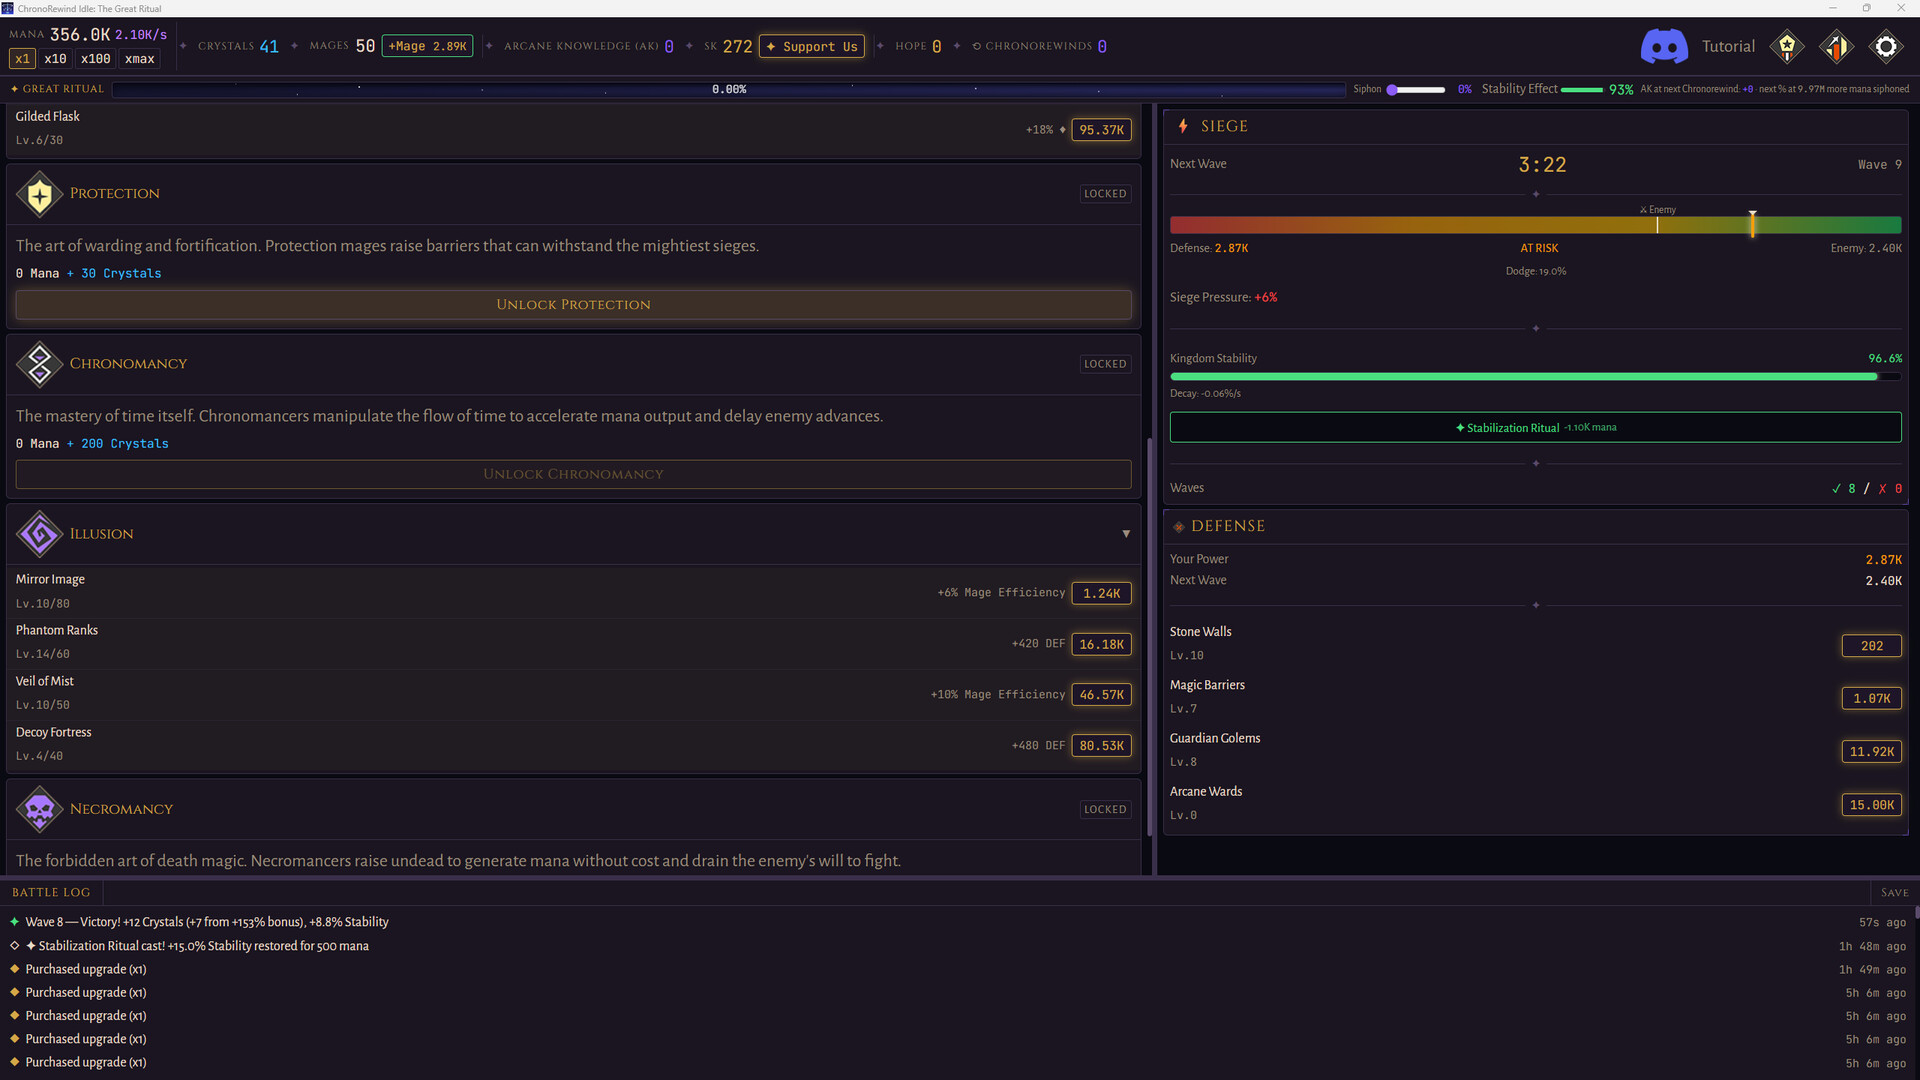The image size is (1920, 1080).
Task: Click Unlock Protection button
Action: 573,305
